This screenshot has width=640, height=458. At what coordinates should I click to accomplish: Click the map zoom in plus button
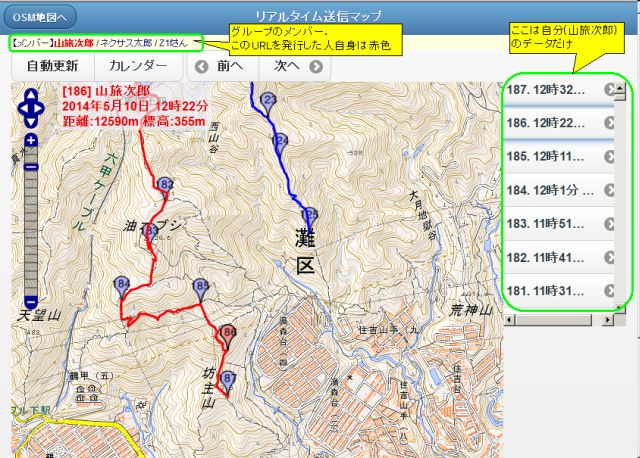[x=31, y=140]
